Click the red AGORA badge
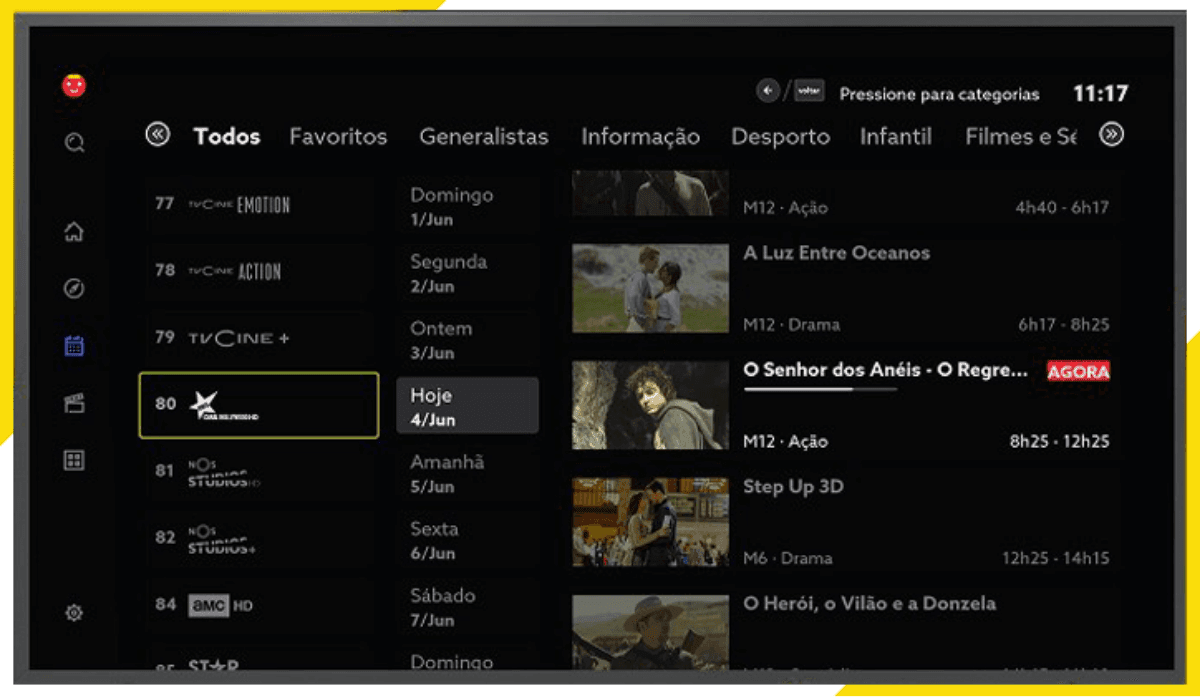 pyautogui.click(x=1078, y=371)
